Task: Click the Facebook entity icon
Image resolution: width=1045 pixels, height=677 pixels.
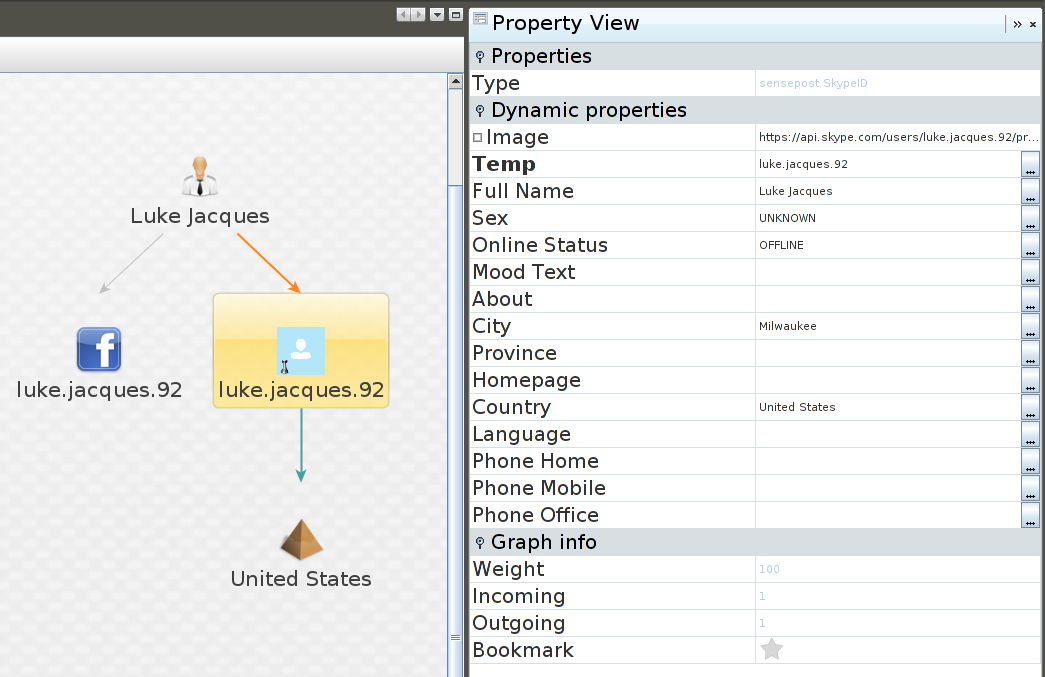Action: 99,350
